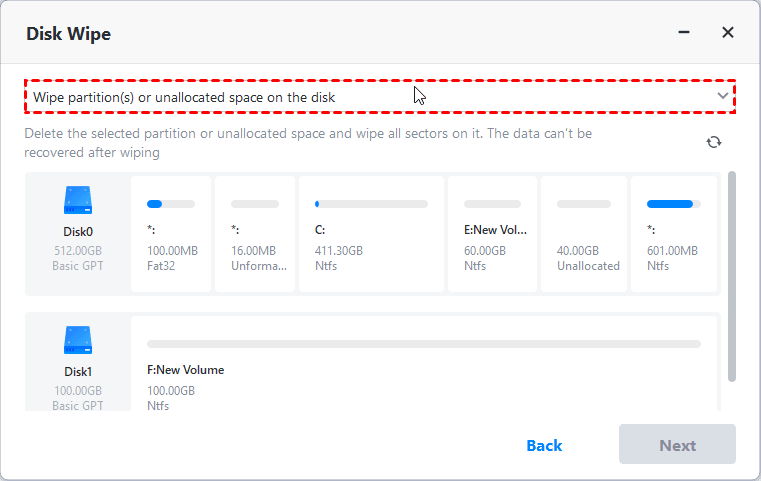761x481 pixels.
Task: Close the Disk Wipe dialog
Action: 728,33
